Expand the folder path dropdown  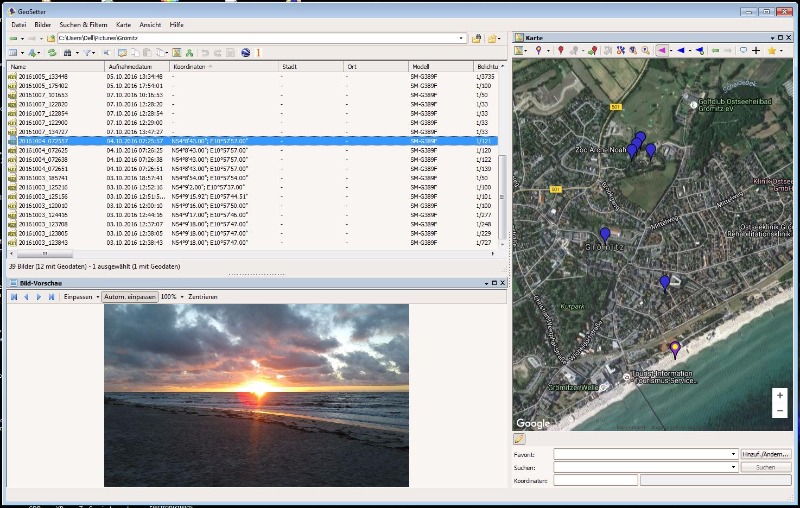point(461,38)
